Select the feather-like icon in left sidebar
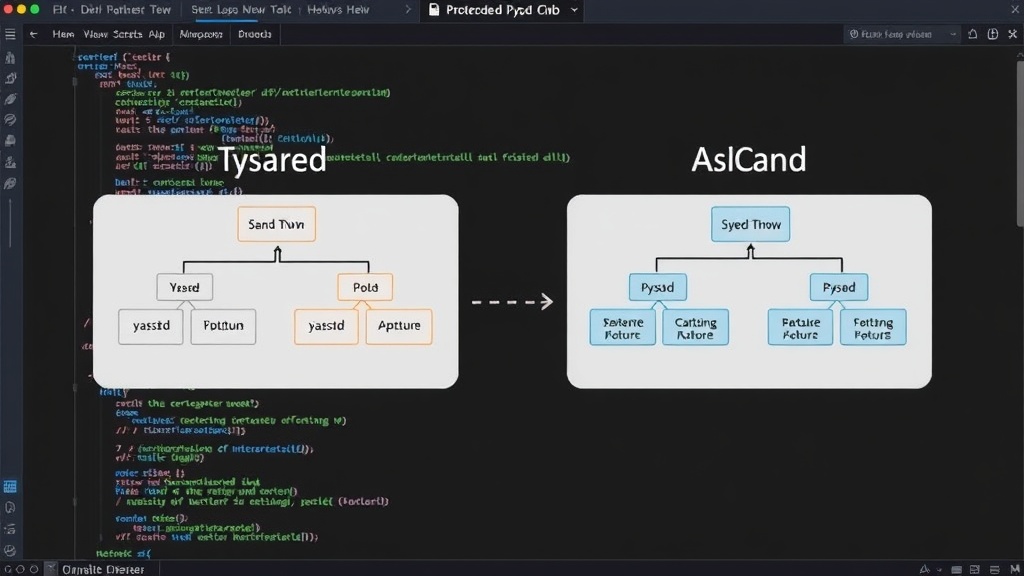This screenshot has height=576, width=1024. point(10,99)
